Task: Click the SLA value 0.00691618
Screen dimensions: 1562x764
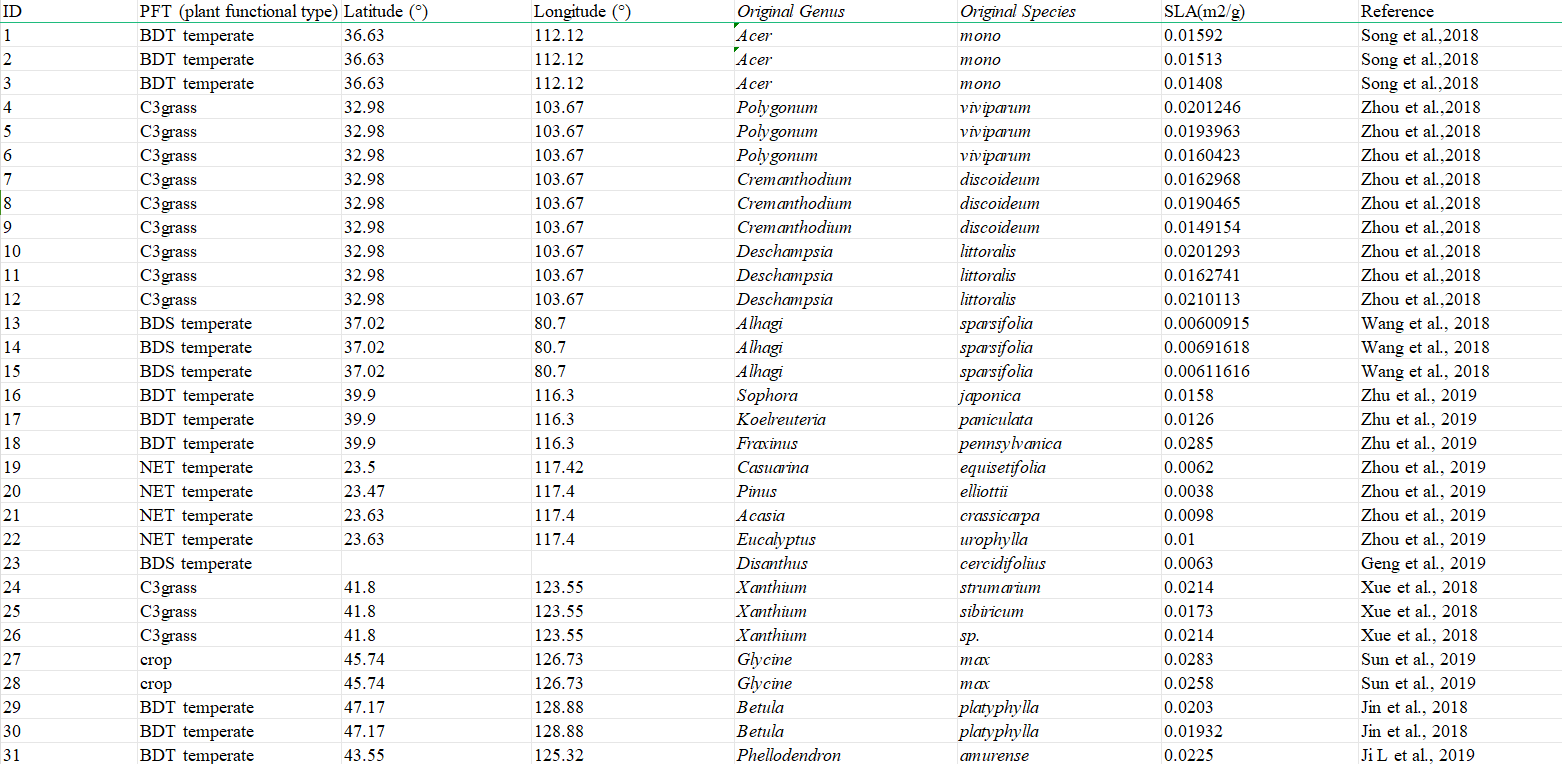Action: (x=1206, y=348)
